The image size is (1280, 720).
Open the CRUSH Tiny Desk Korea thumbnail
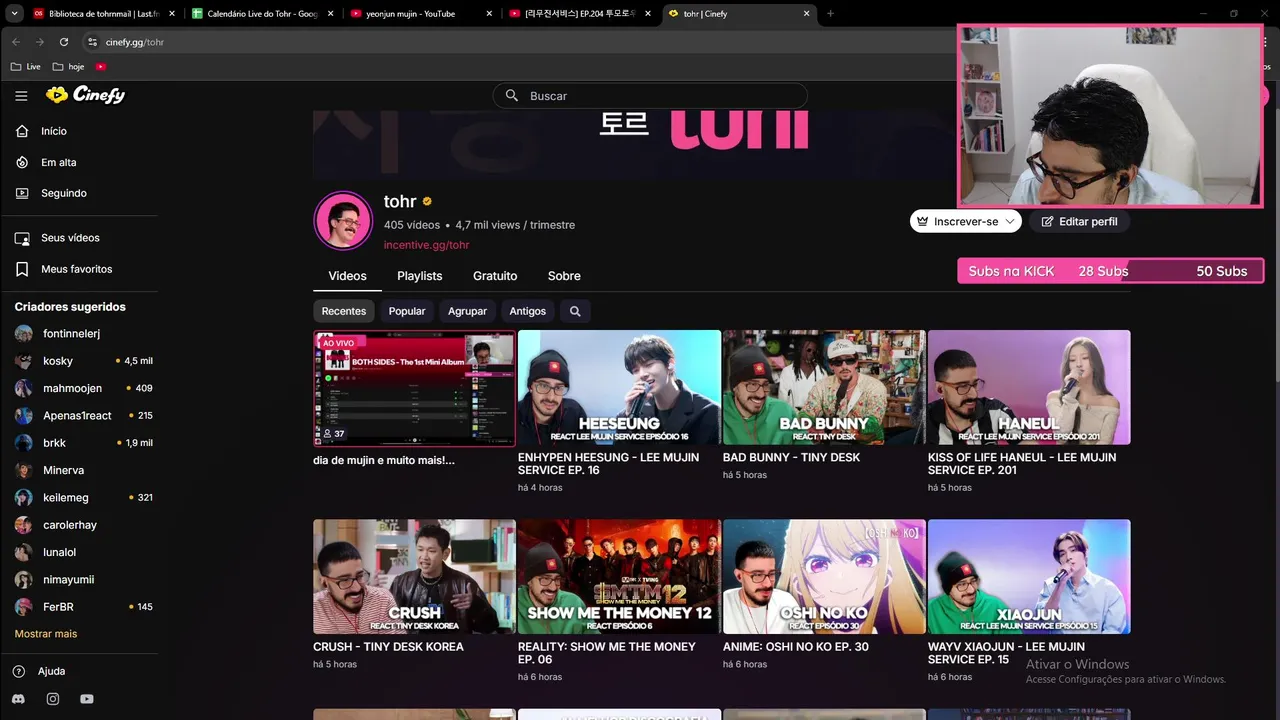click(414, 576)
